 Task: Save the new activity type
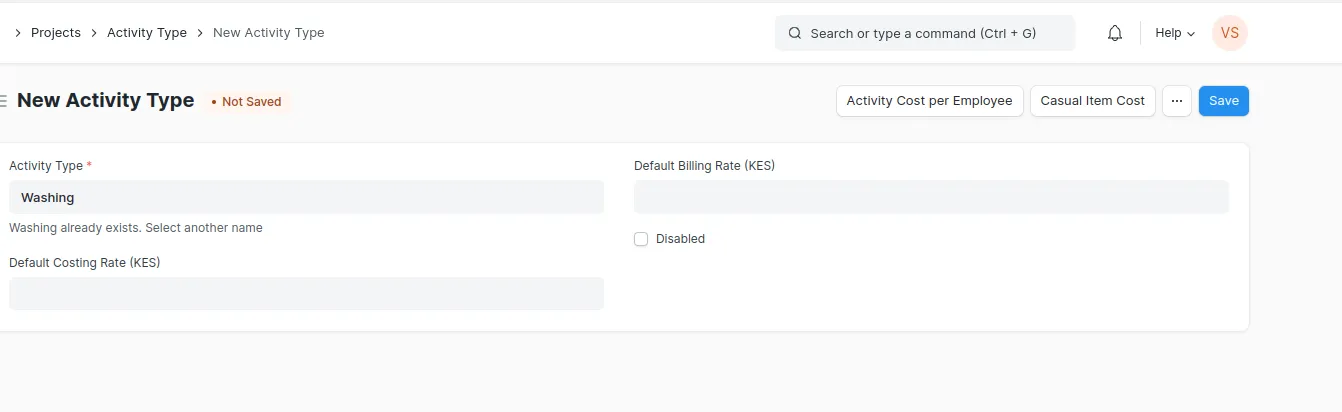coord(1224,101)
